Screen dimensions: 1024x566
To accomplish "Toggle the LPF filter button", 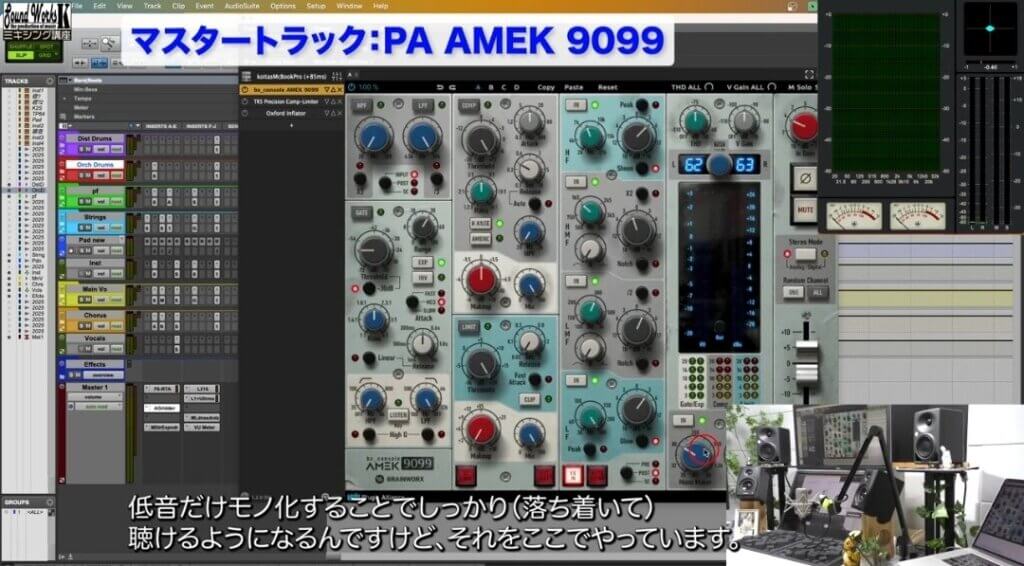I will 421,105.
